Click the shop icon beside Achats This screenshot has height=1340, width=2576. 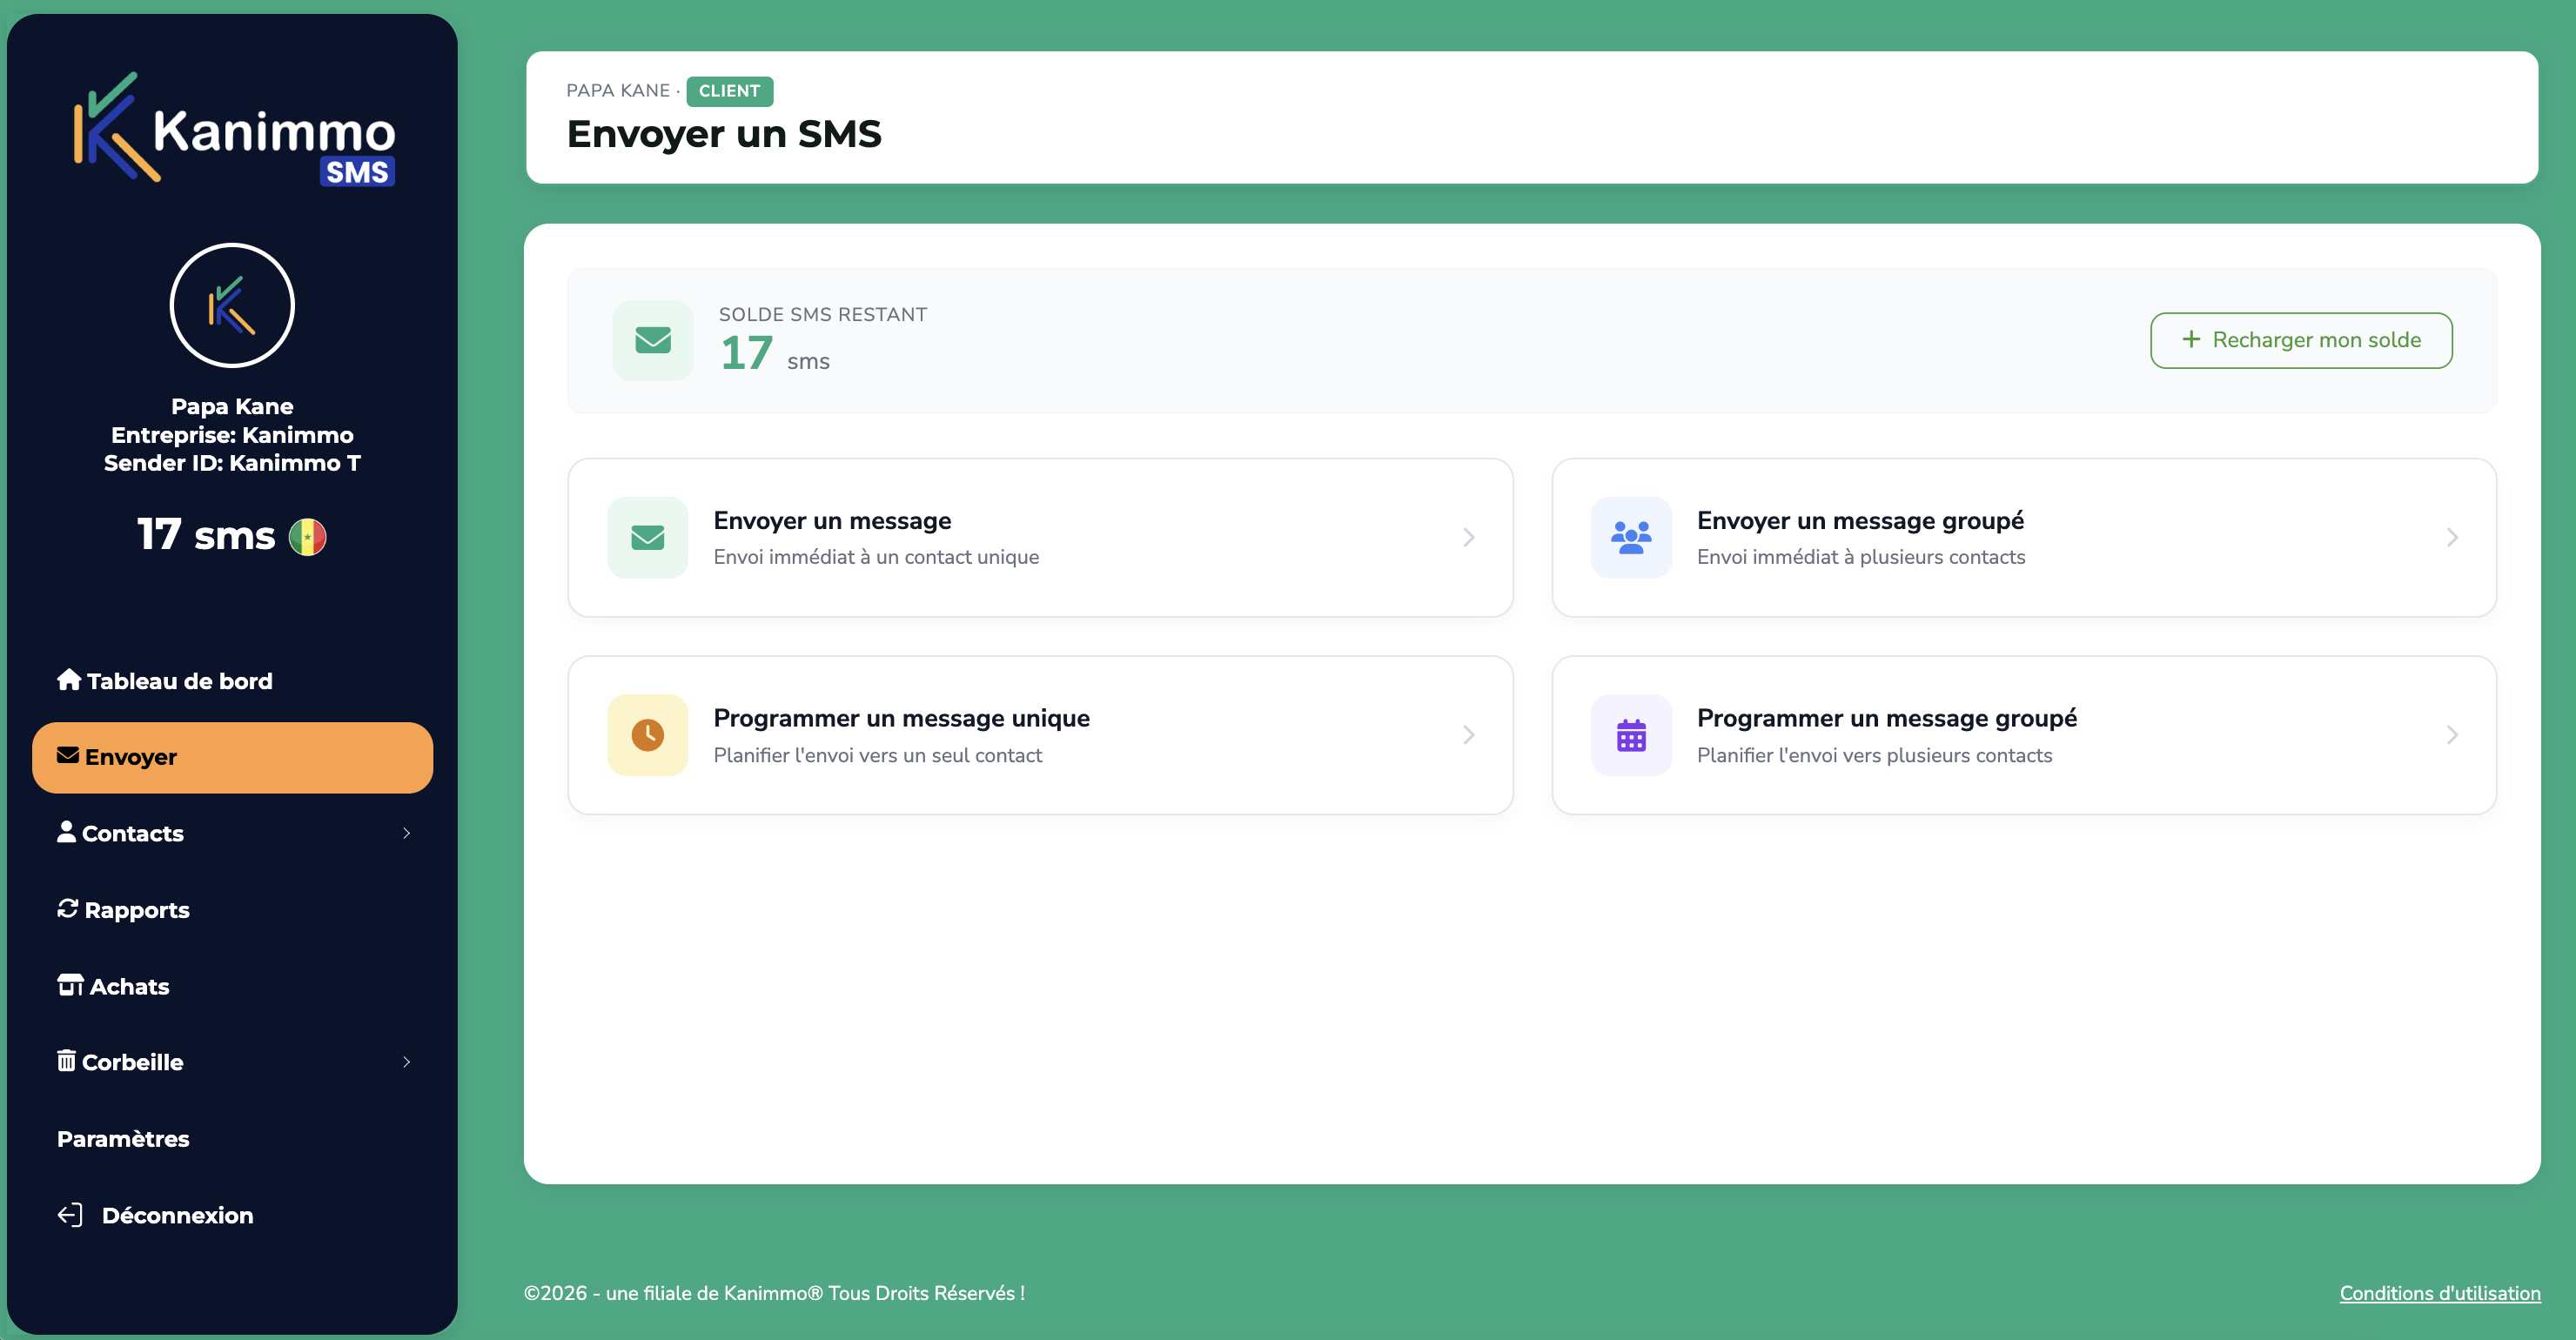tap(70, 985)
